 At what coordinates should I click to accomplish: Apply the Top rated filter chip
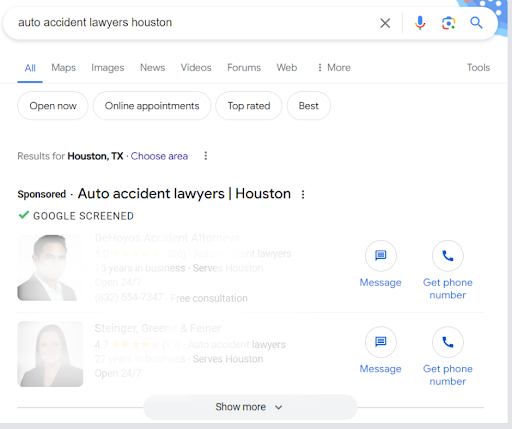[249, 106]
